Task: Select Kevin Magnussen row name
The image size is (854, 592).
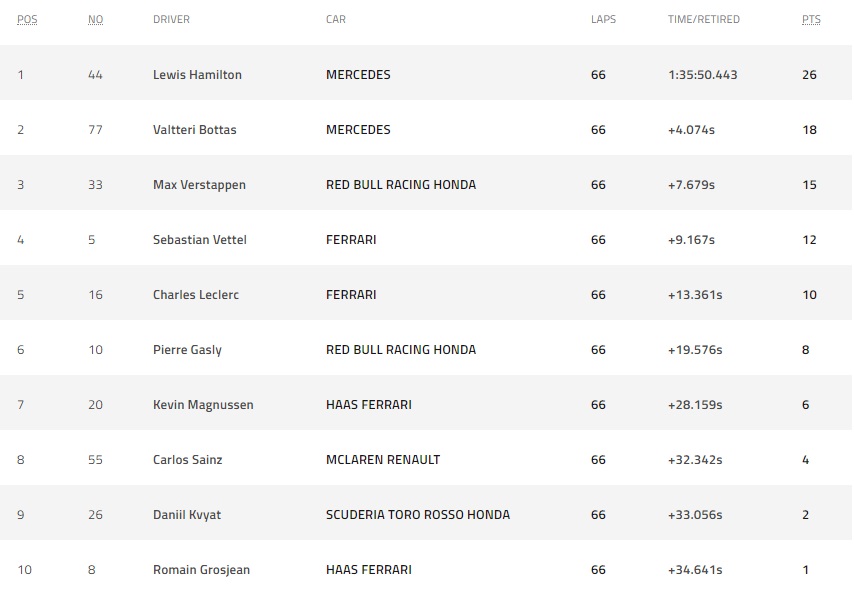Action: [203, 405]
